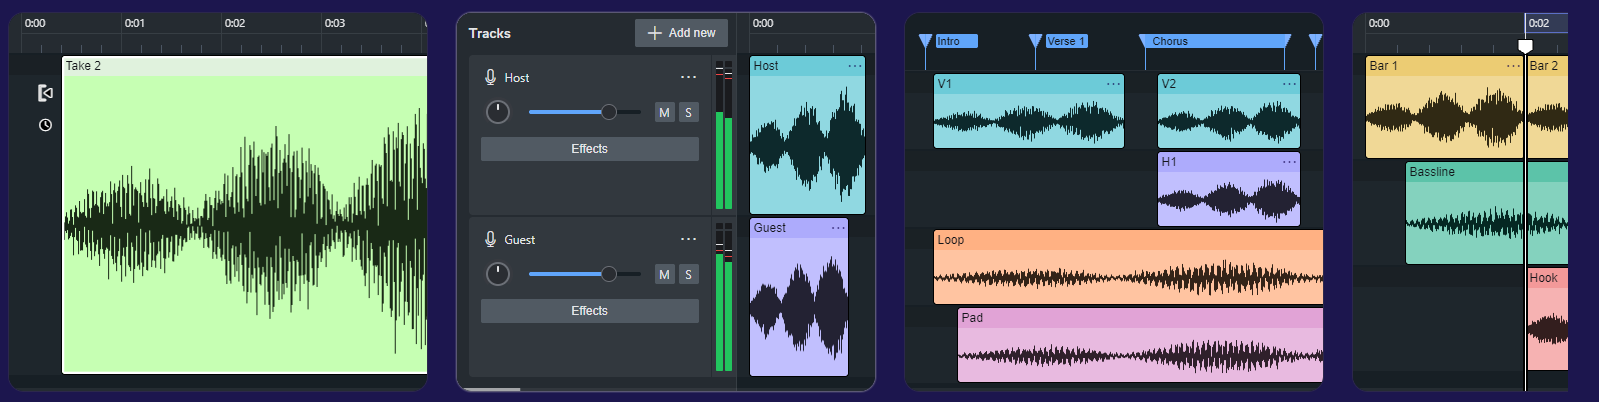Click the Guest track pan knob
Image resolution: width=1599 pixels, height=402 pixels.
coord(497,274)
